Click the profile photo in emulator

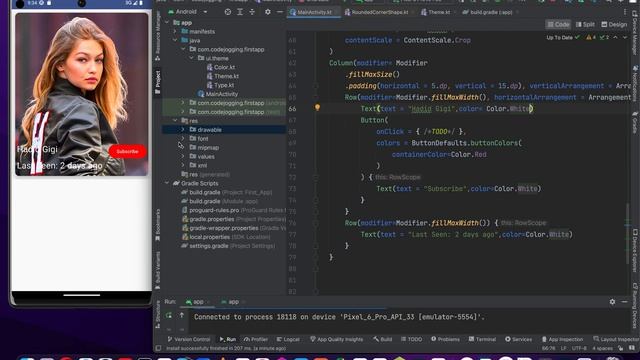tap(82, 95)
